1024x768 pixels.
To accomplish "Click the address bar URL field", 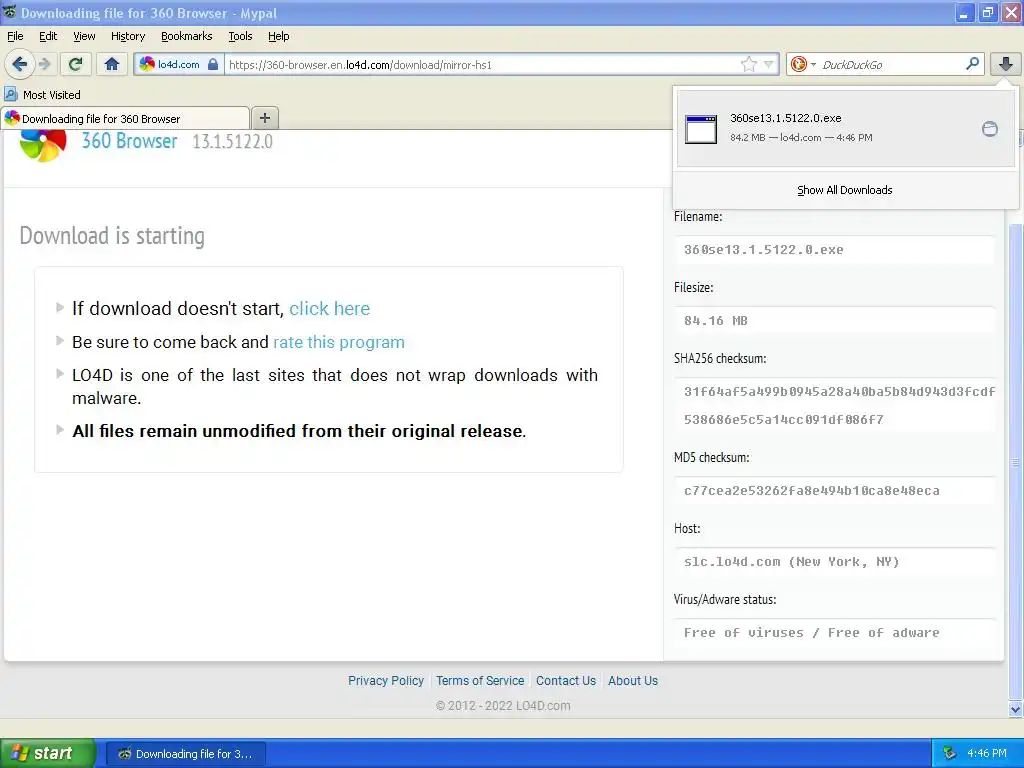I will pyautogui.click(x=482, y=64).
